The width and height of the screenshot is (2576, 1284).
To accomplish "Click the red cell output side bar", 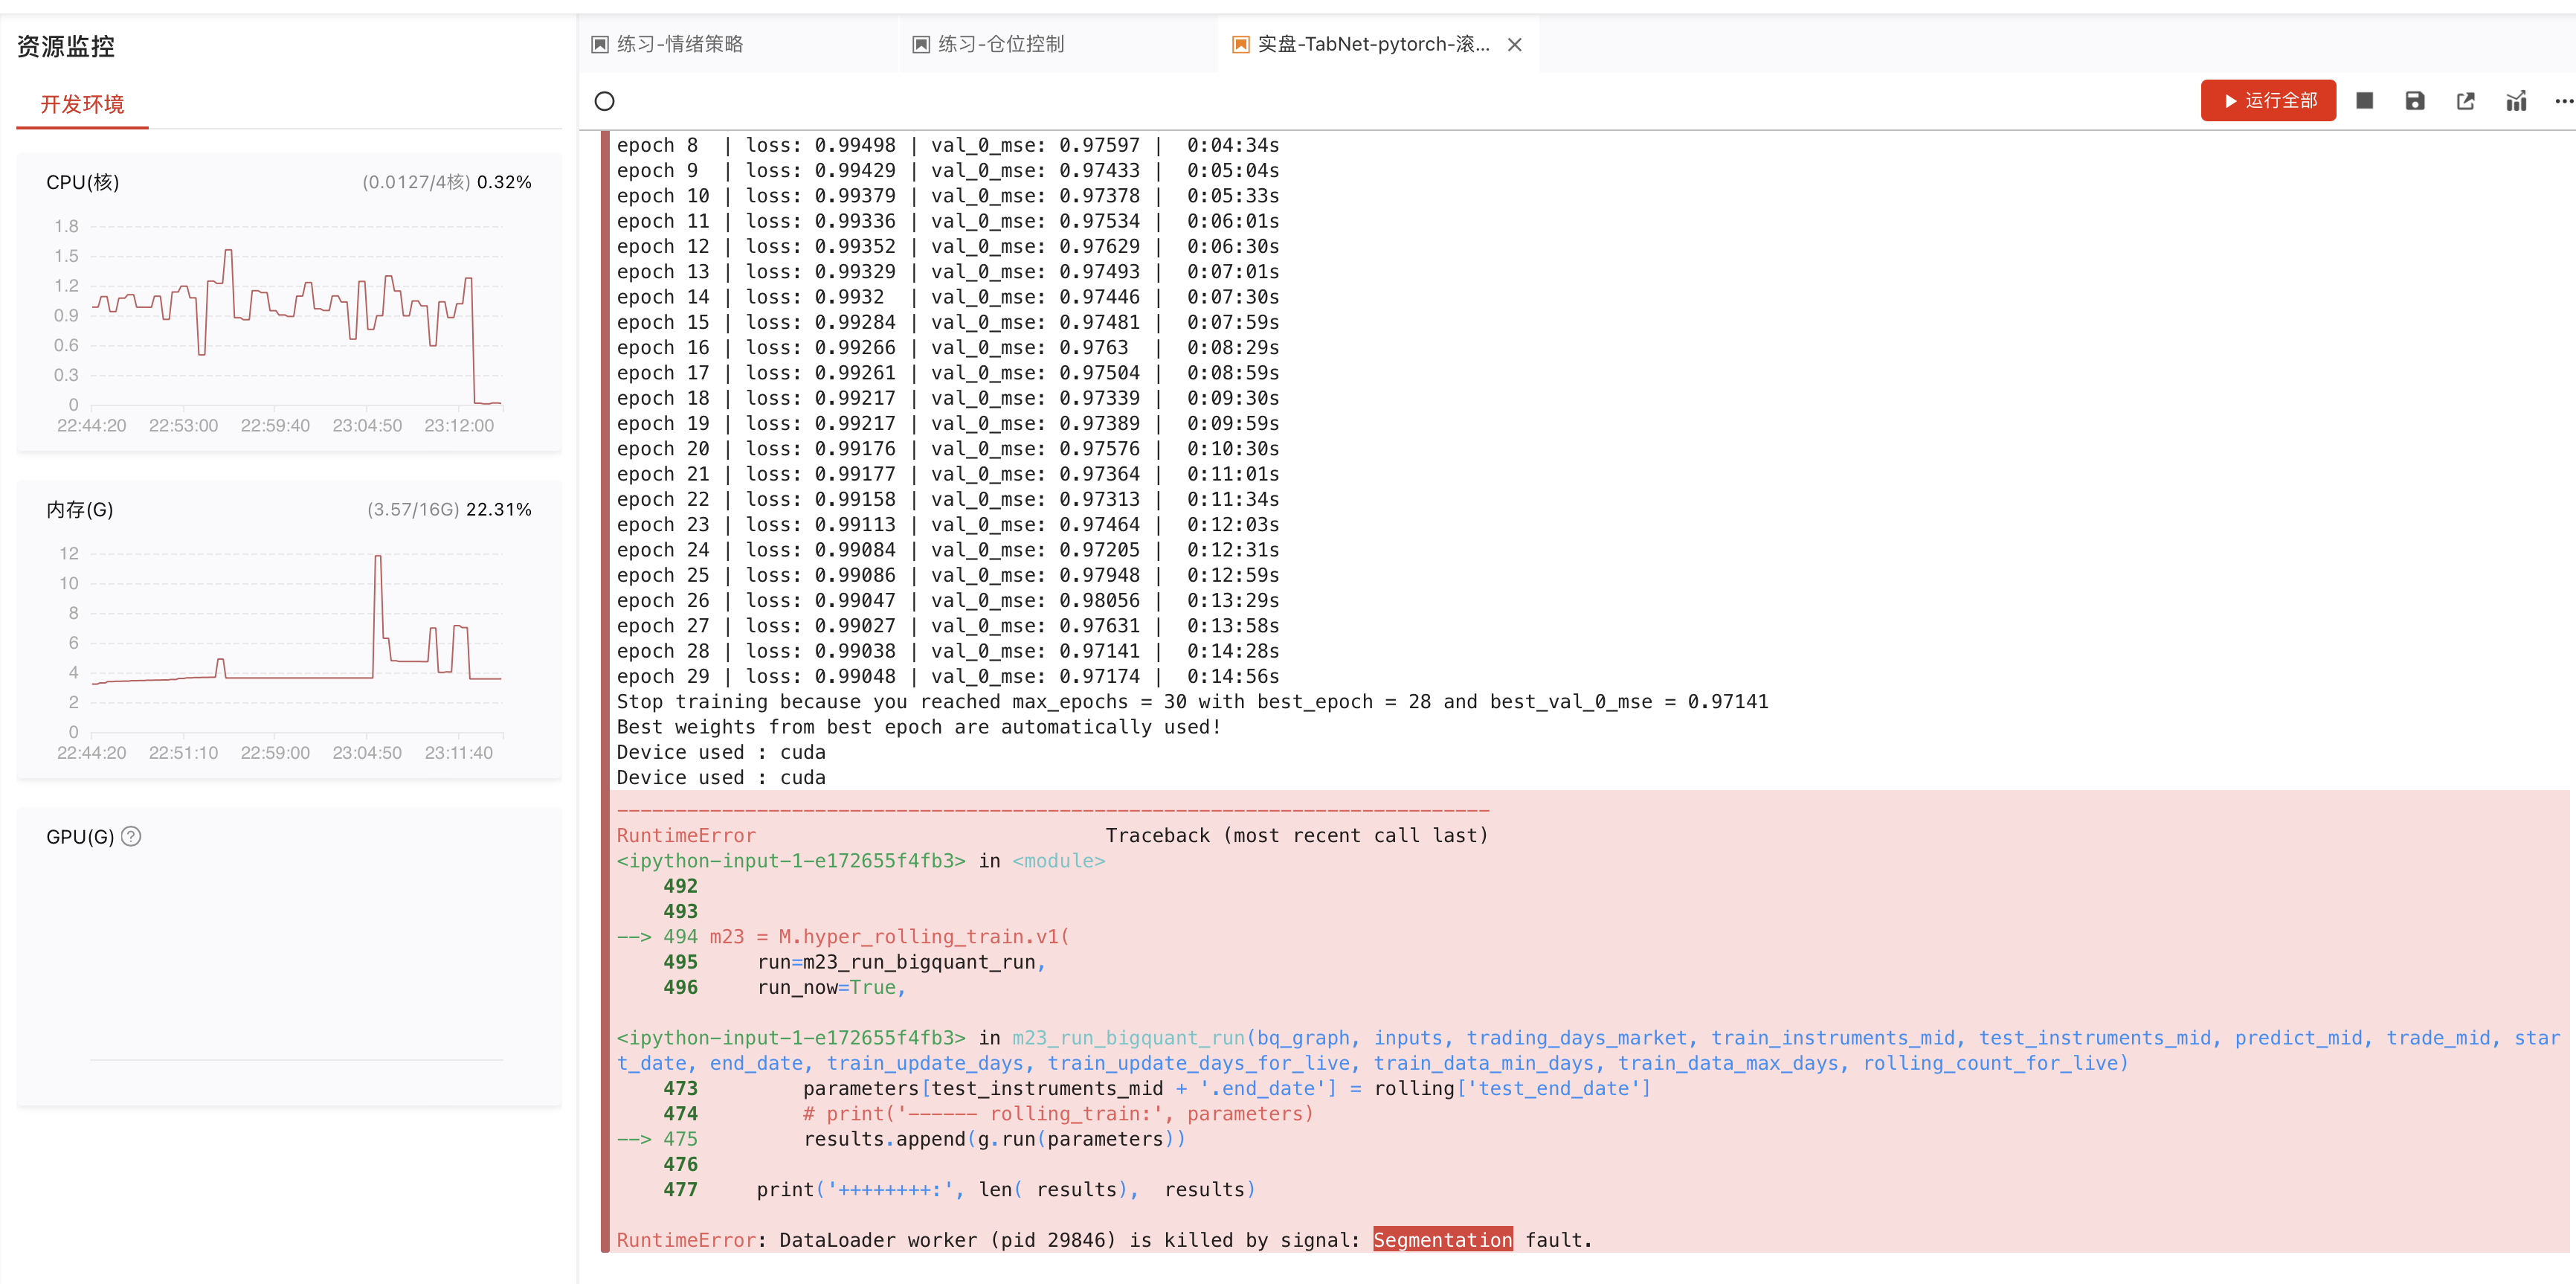I will 605,690.
